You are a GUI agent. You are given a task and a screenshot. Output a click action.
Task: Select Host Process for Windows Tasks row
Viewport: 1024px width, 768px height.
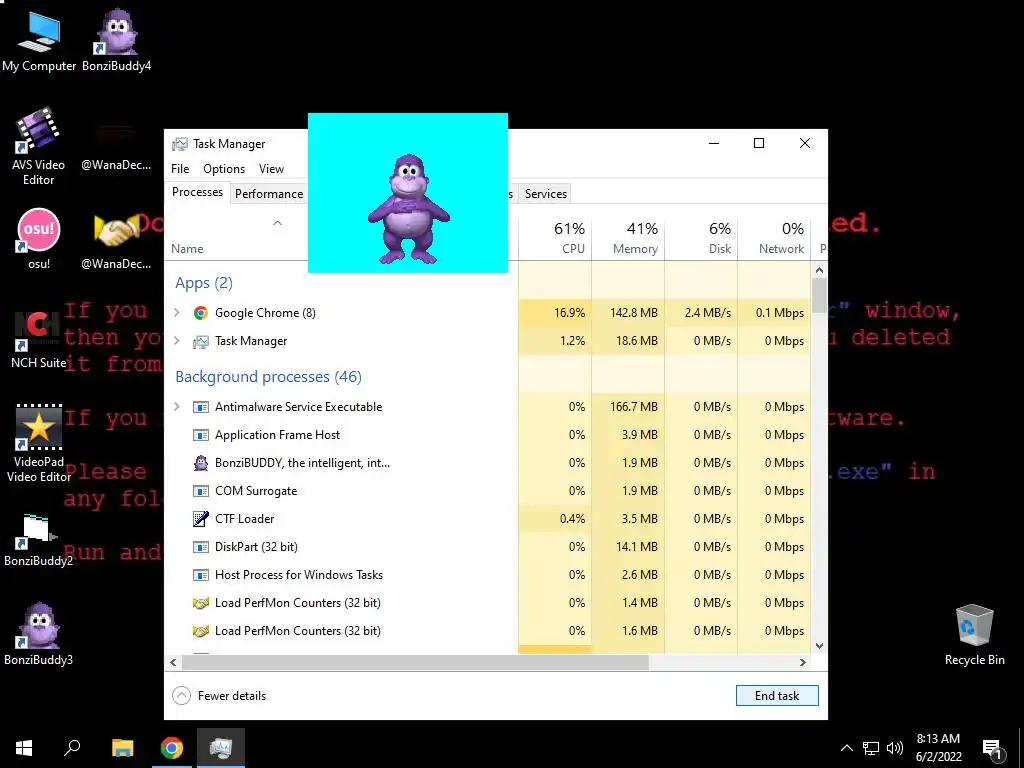click(488, 575)
